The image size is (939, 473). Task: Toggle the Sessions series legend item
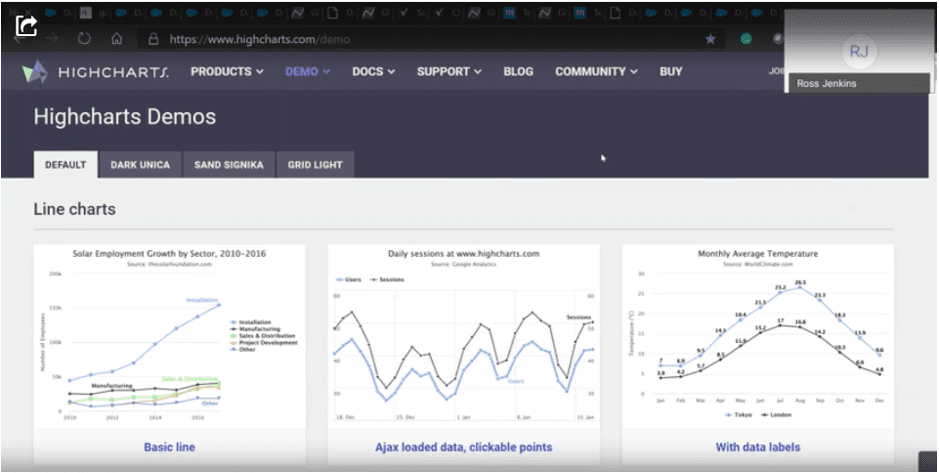[388, 280]
